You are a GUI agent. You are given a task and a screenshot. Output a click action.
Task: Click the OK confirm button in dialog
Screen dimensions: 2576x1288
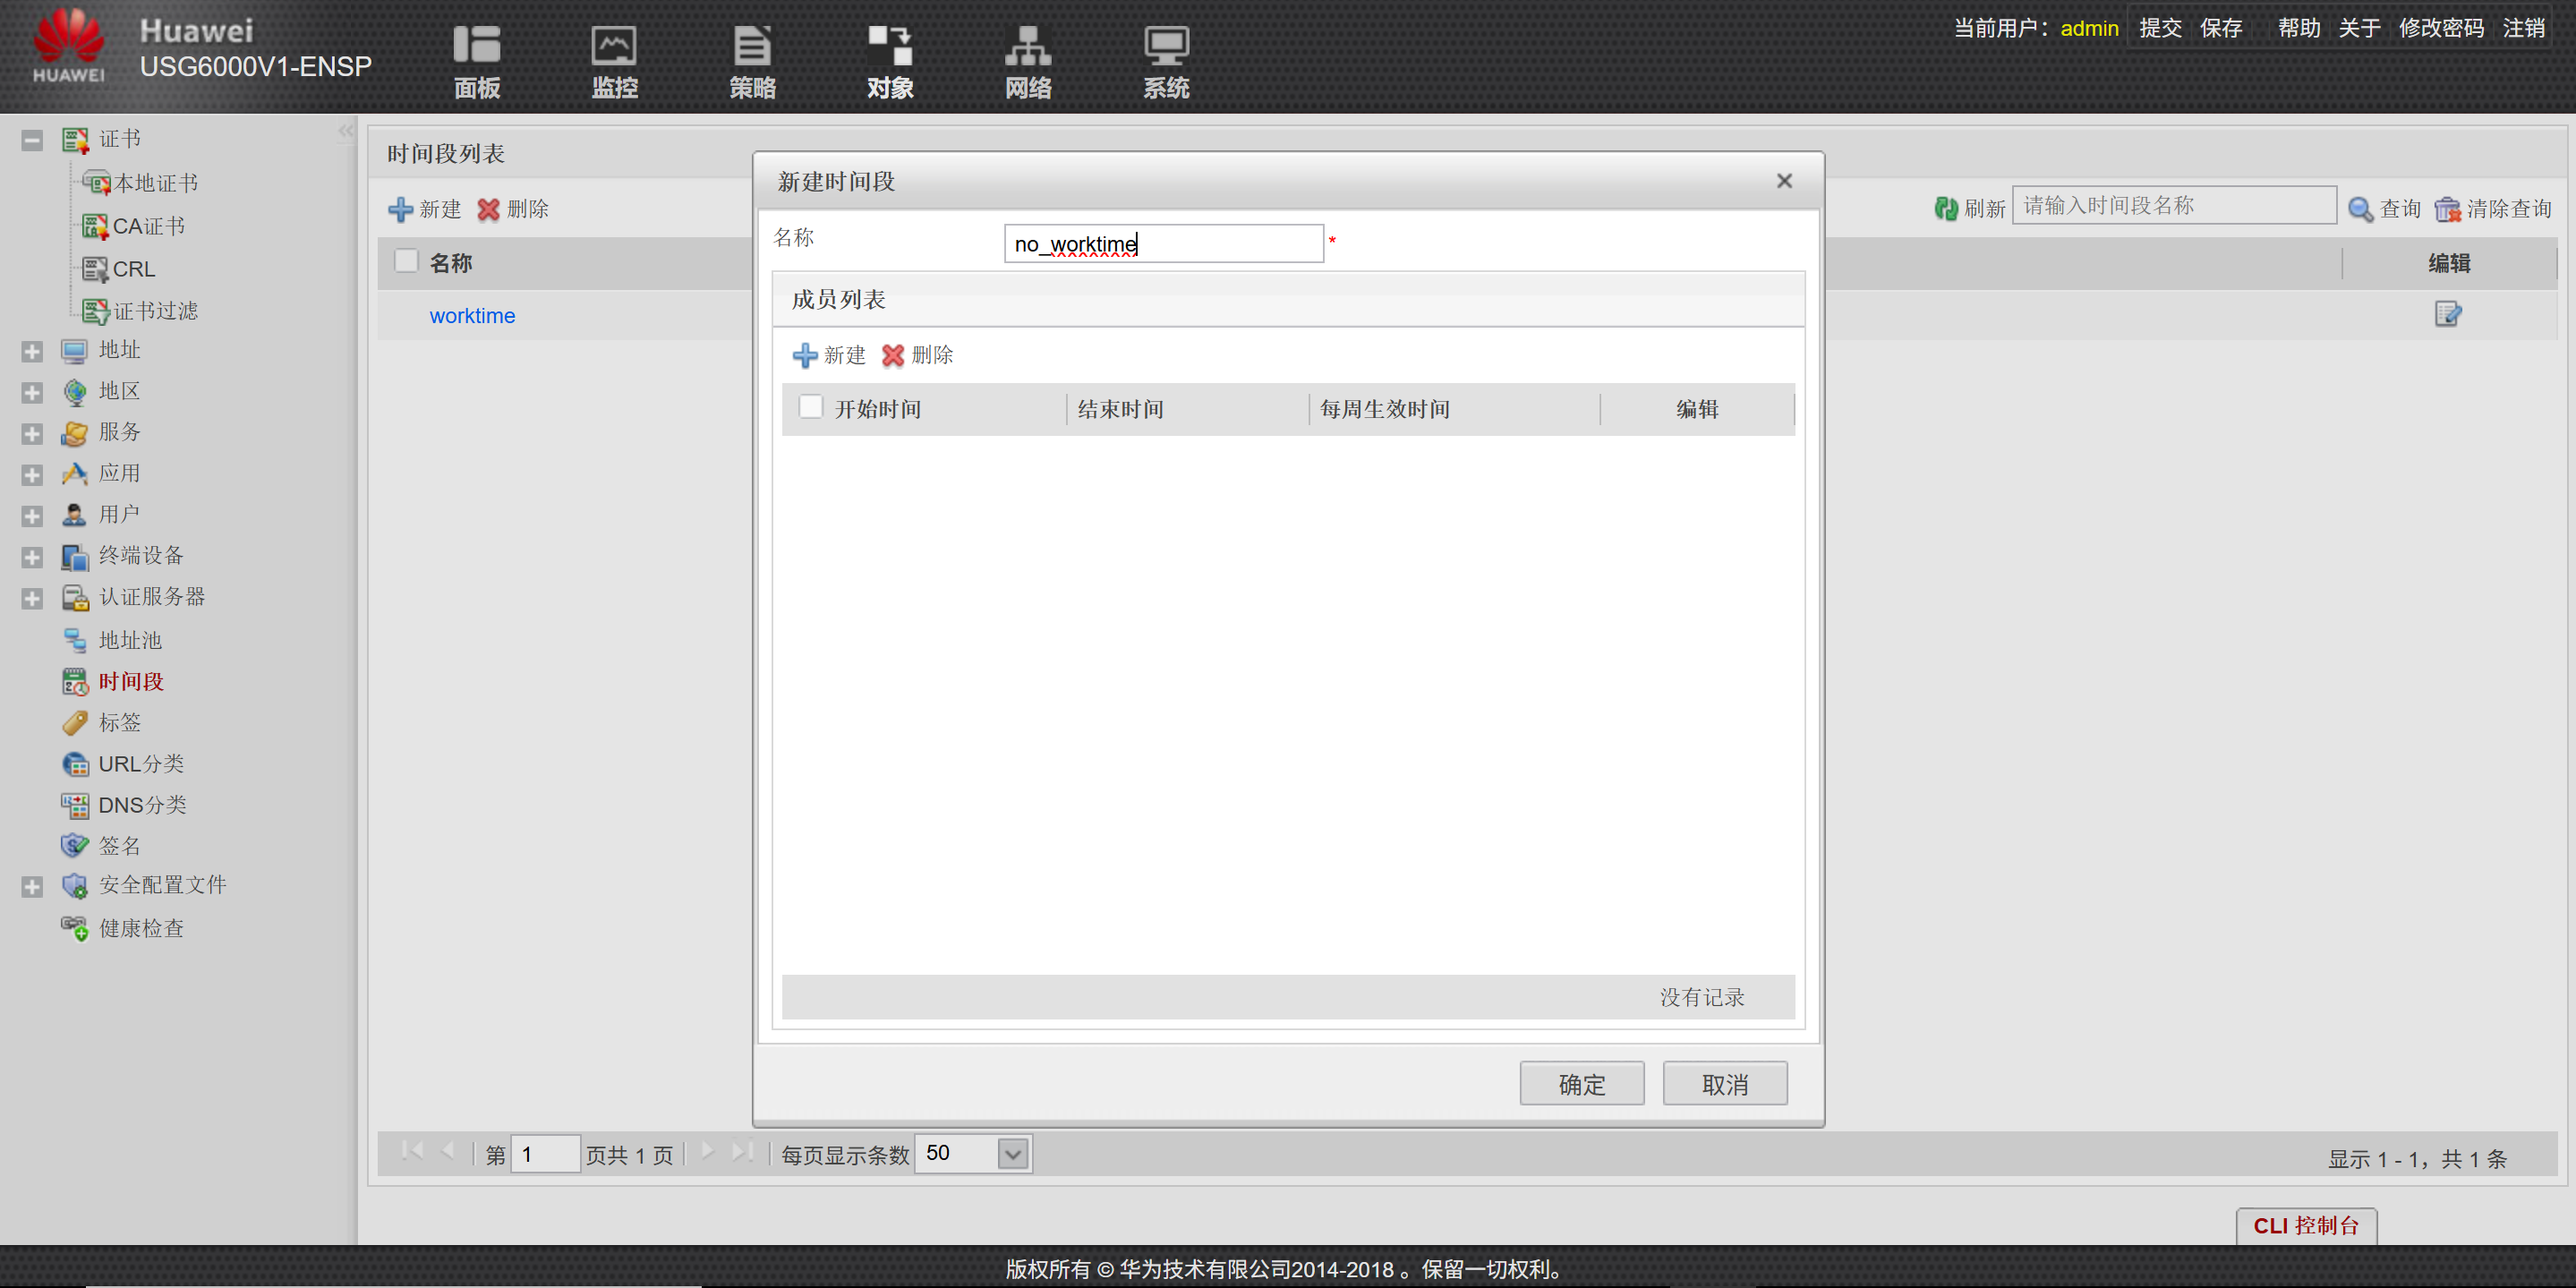pos(1581,1084)
